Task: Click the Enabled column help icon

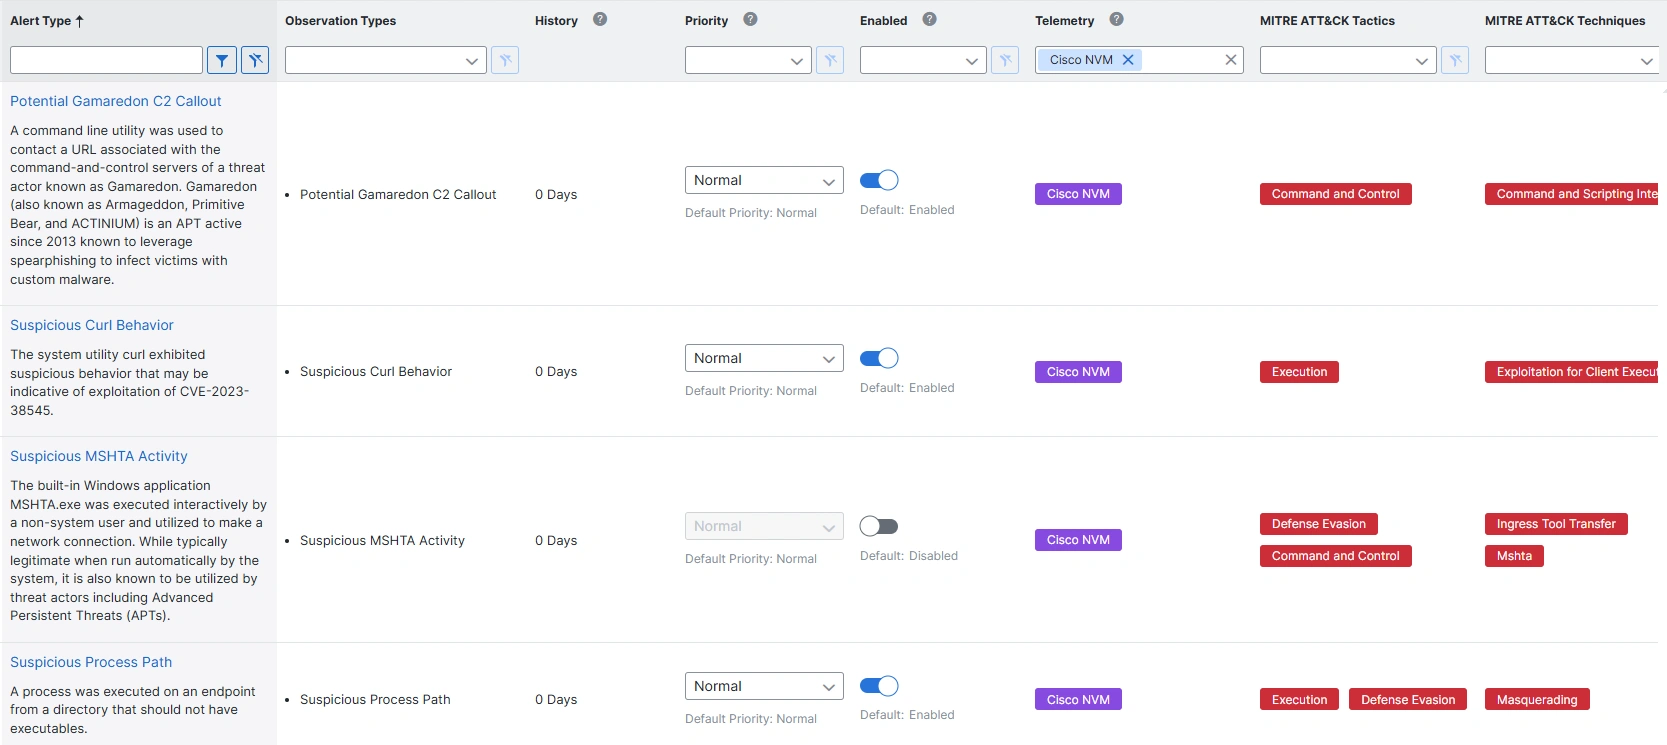Action: 929,19
